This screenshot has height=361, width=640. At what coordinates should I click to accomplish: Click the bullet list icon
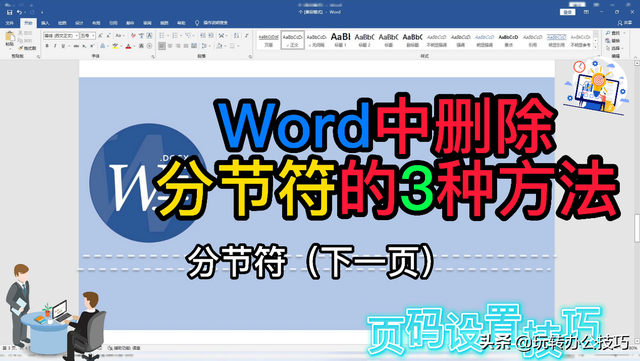tap(162, 36)
